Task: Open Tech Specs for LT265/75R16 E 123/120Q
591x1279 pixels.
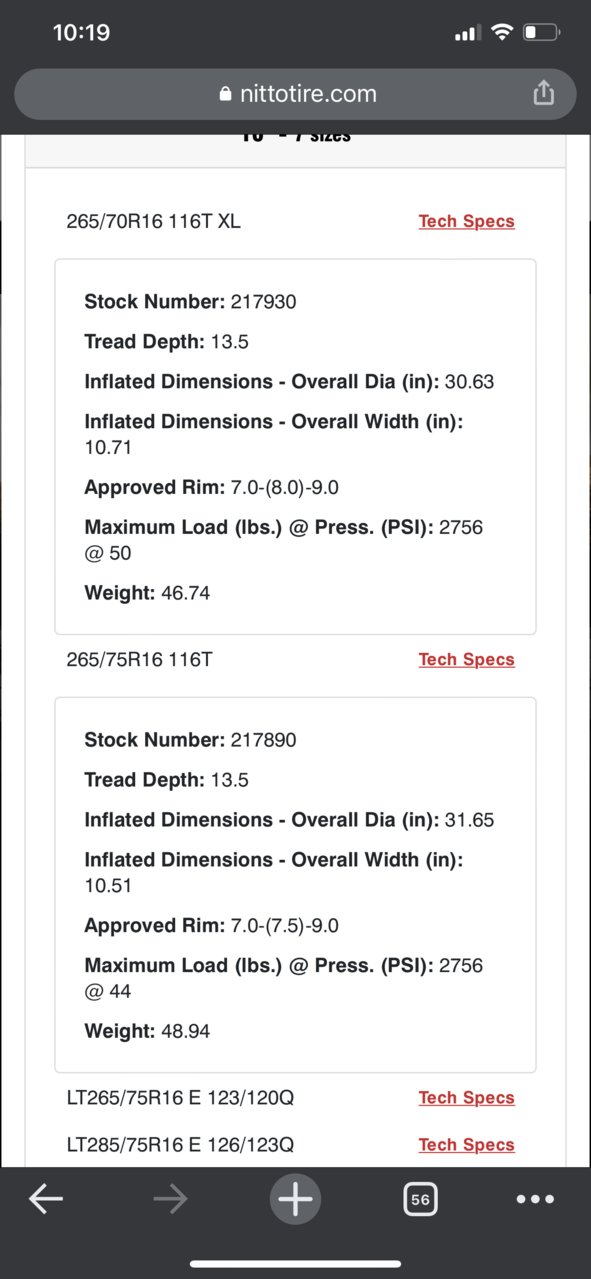Action: tap(466, 1097)
